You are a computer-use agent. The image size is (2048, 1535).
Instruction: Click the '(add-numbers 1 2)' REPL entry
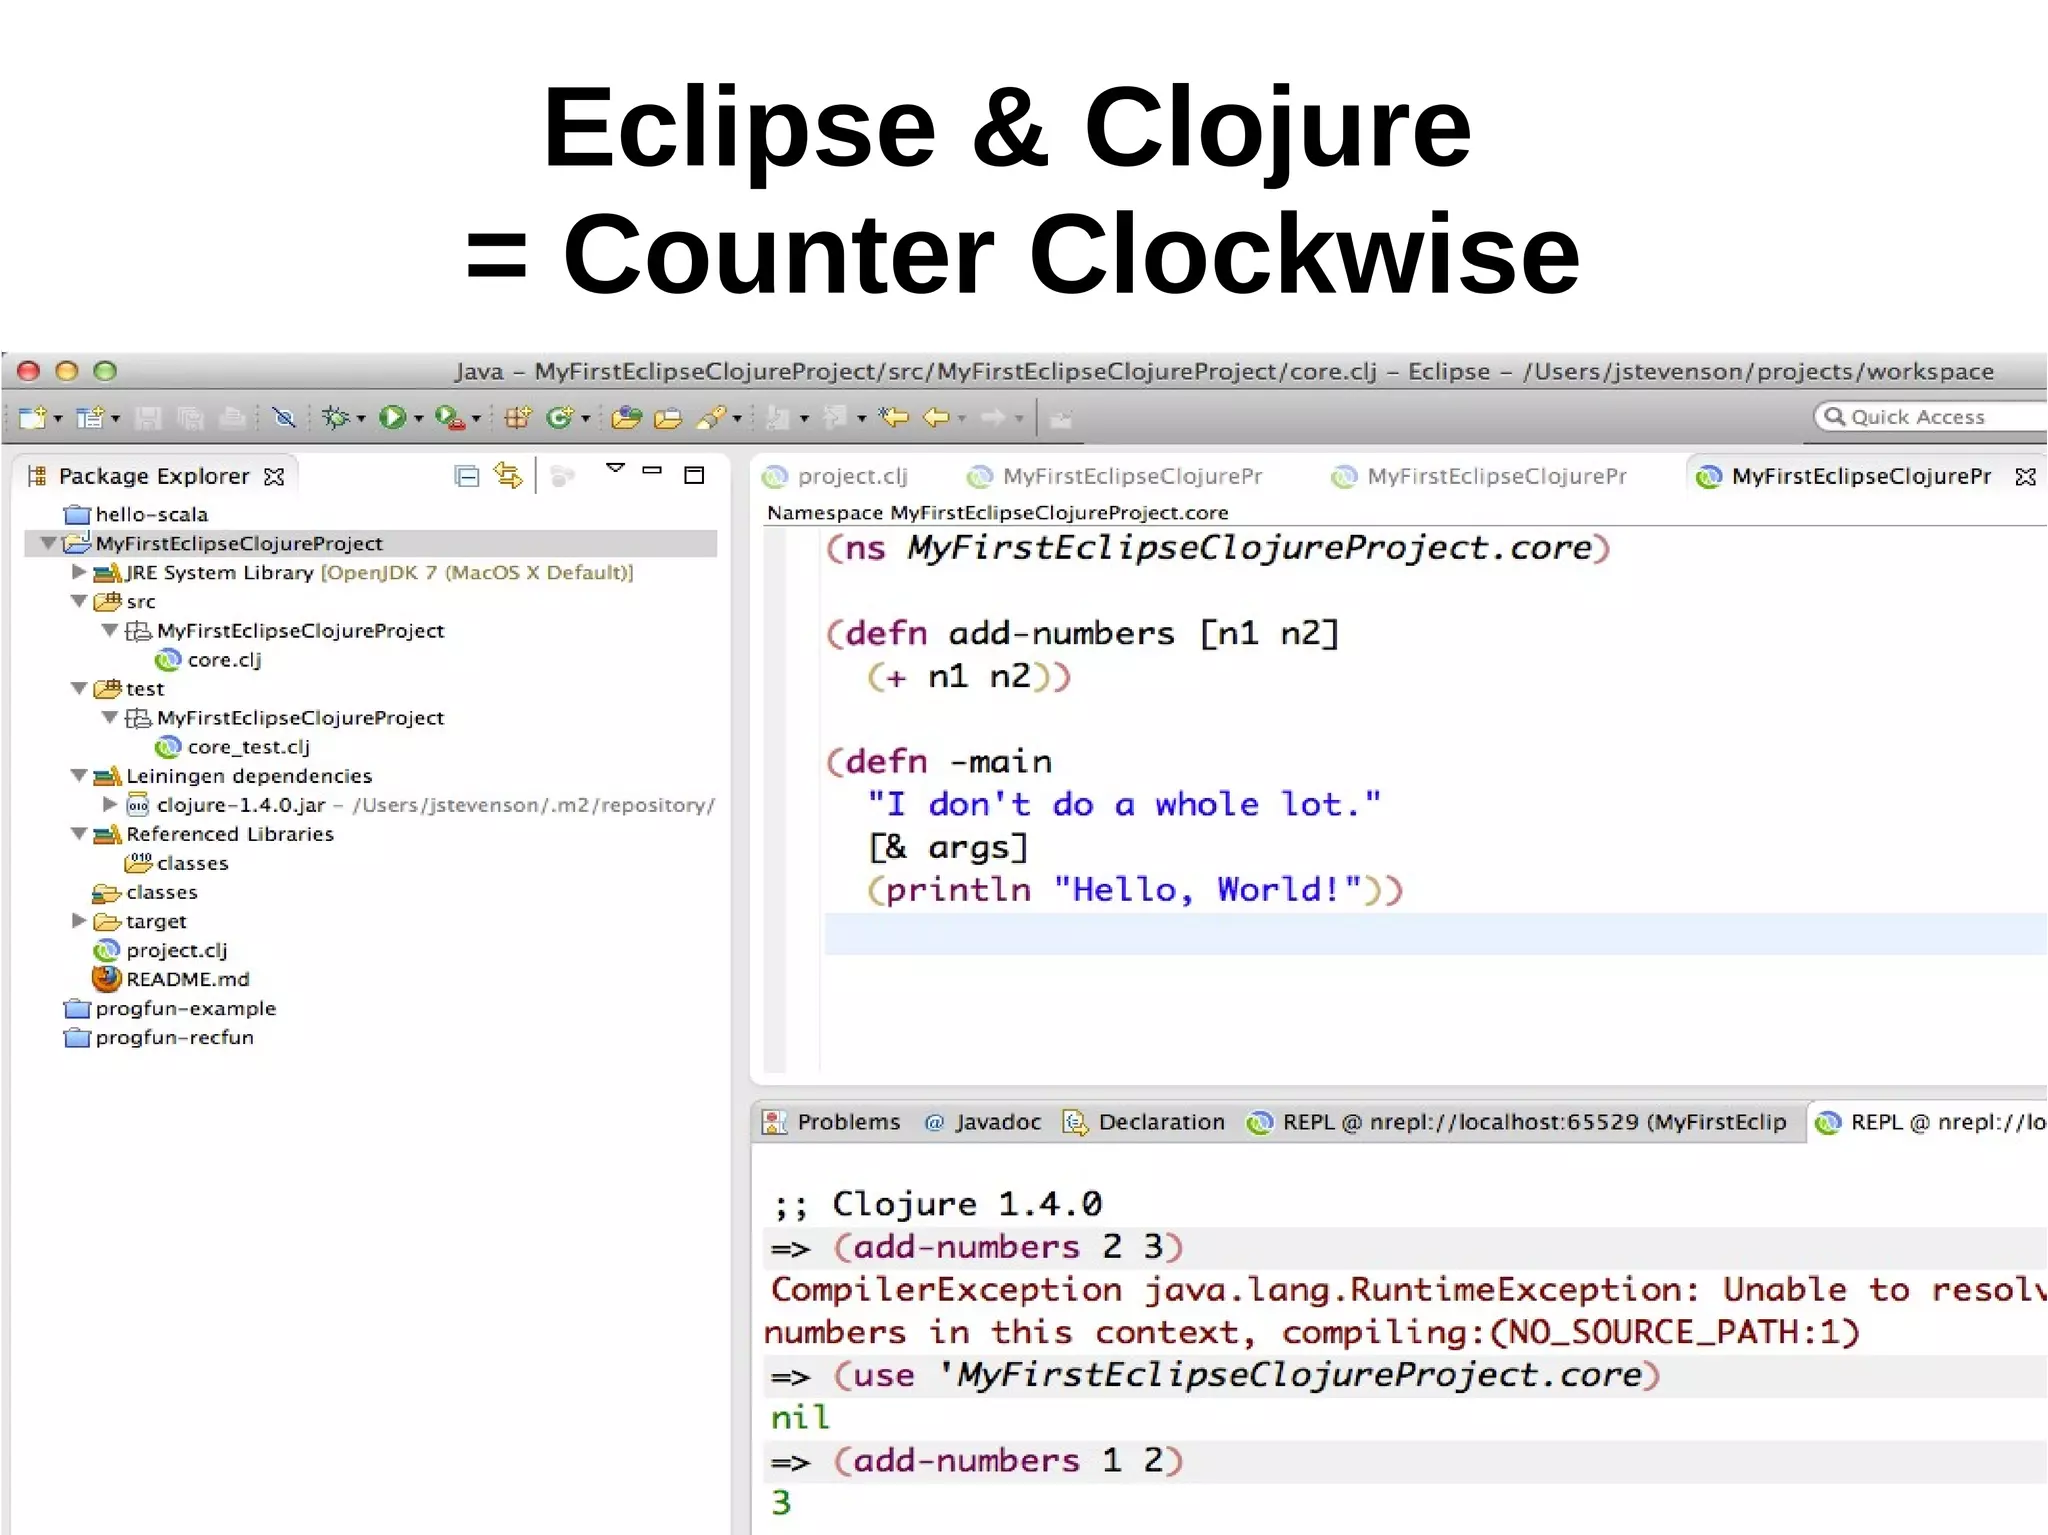coord(1008,1461)
